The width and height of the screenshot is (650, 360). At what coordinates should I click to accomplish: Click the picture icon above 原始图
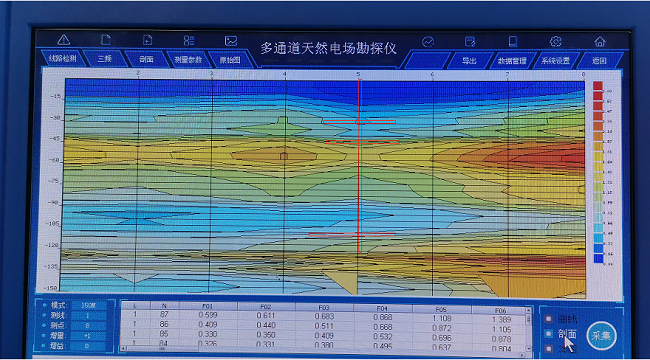(x=230, y=41)
